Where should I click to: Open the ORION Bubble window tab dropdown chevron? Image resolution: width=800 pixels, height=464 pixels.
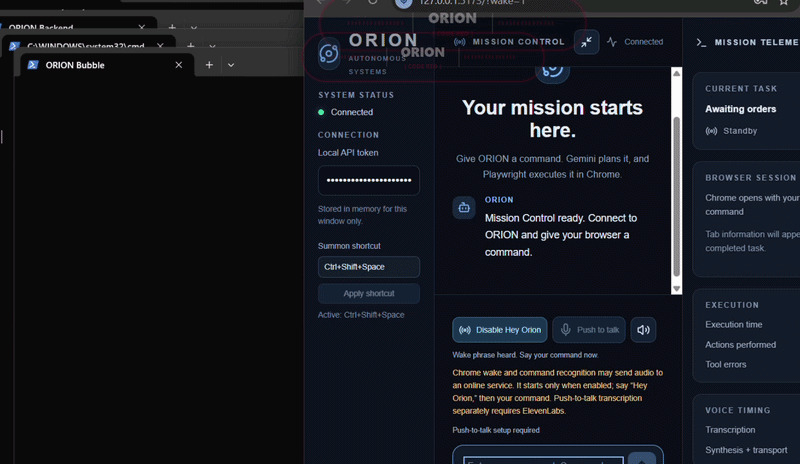[231, 65]
